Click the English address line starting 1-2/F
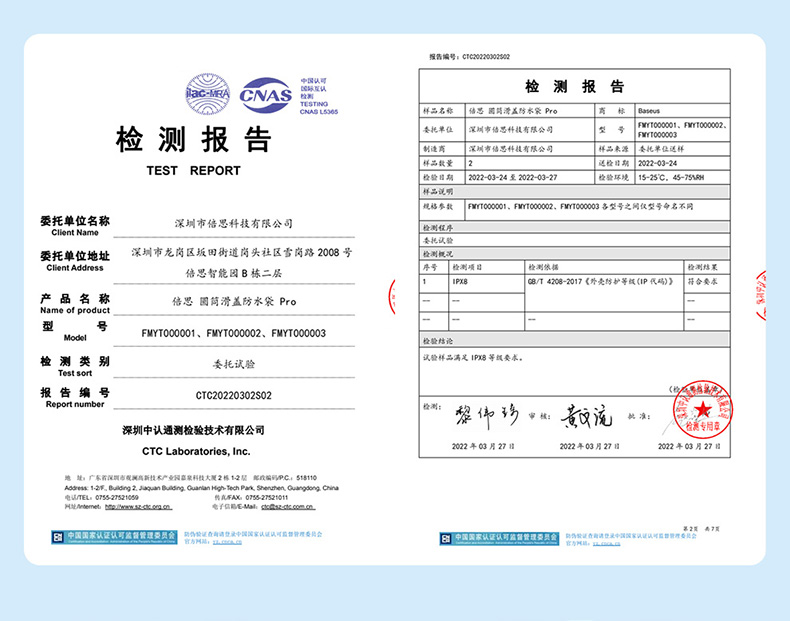The image size is (790, 621). click(202, 488)
